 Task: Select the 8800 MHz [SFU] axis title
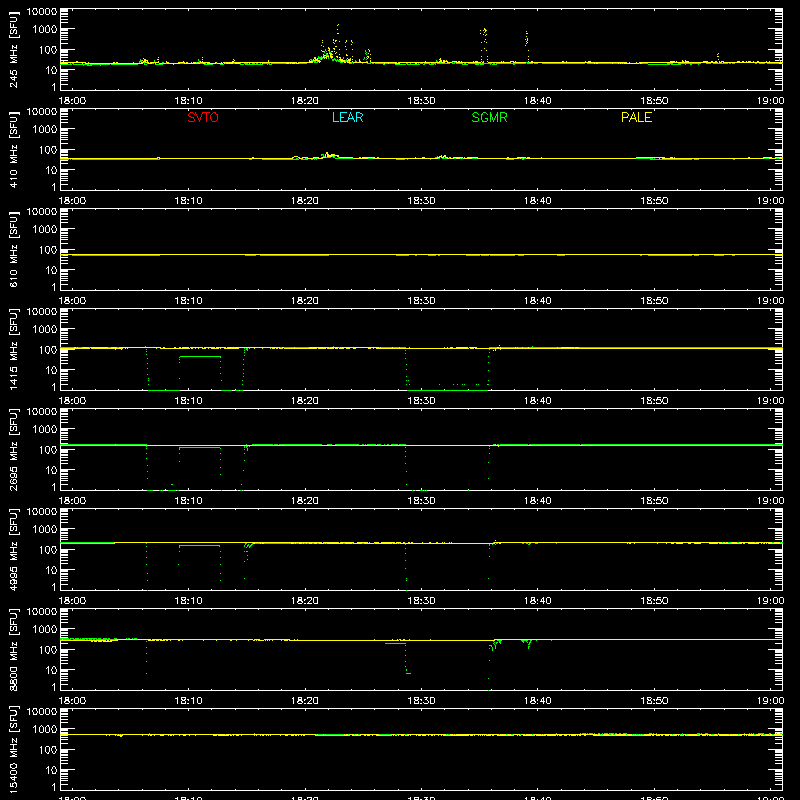[x=14, y=649]
